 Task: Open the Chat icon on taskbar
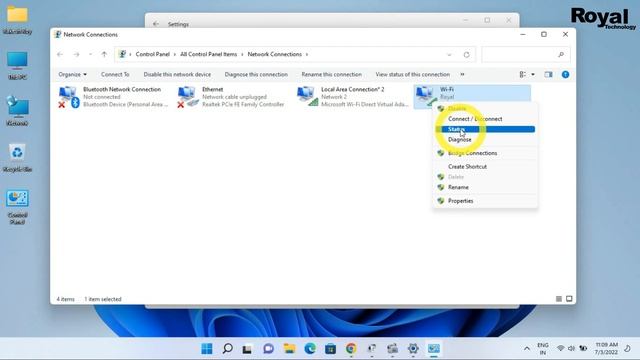pos(268,349)
